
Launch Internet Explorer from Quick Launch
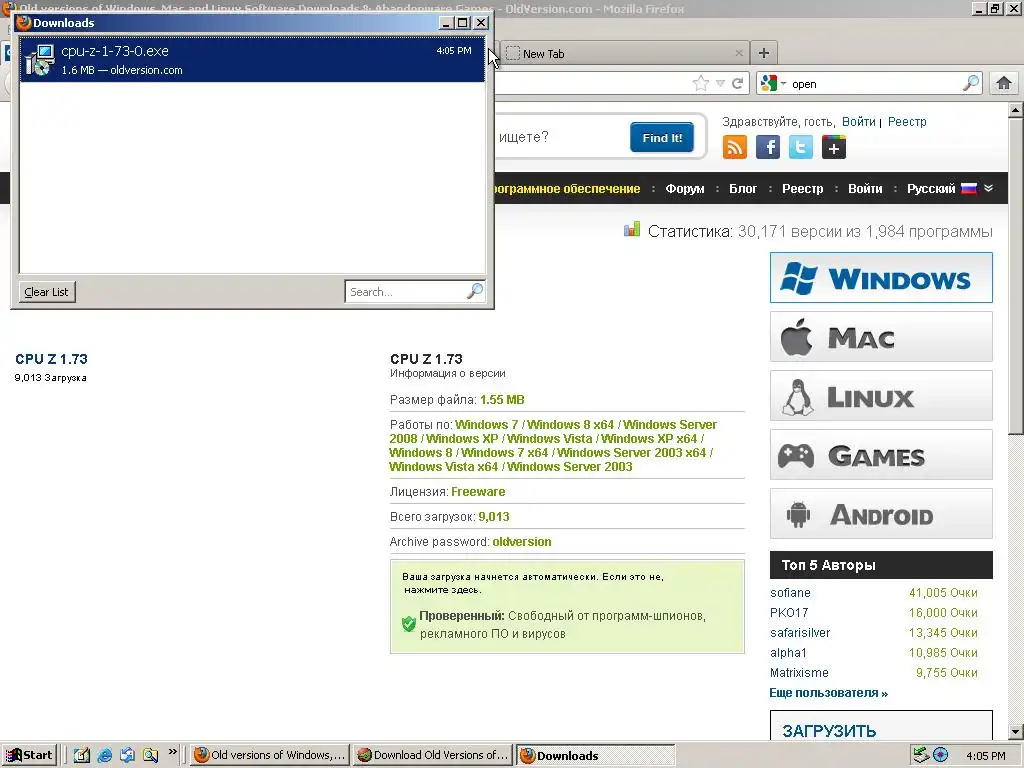104,756
